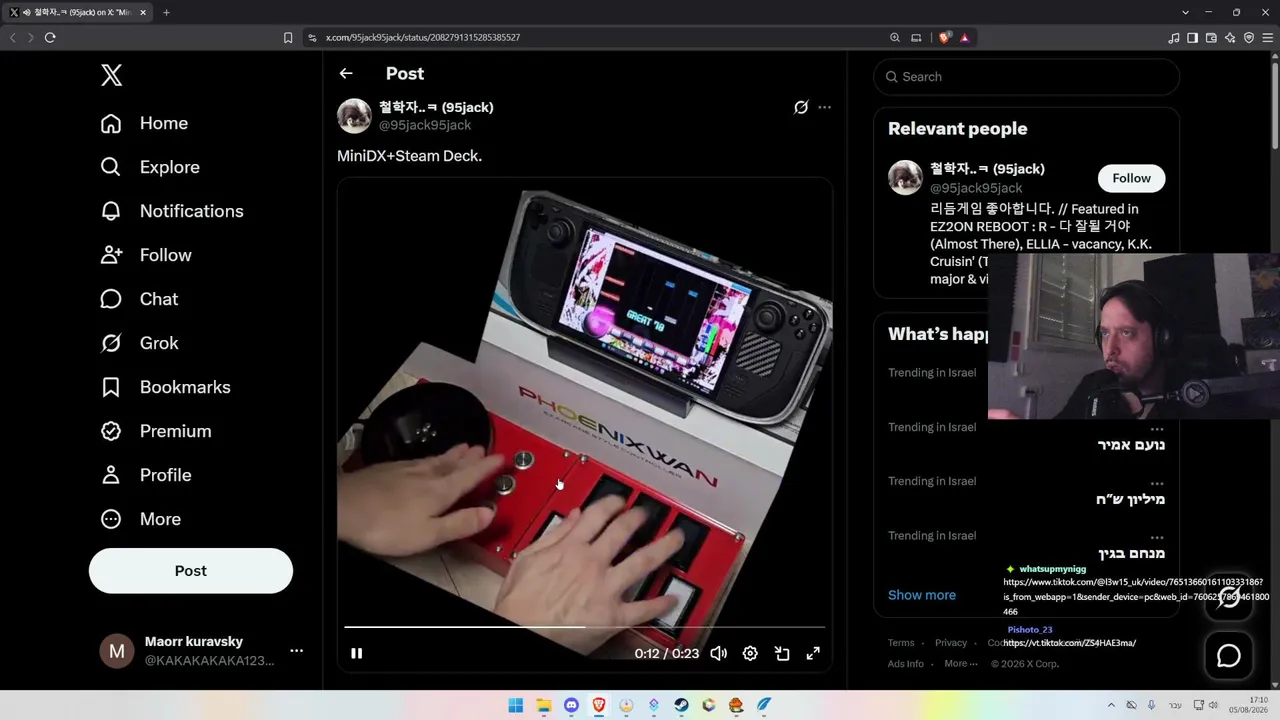Open the tab search dropdown arrow
The width and height of the screenshot is (1280, 720).
[1186, 12]
